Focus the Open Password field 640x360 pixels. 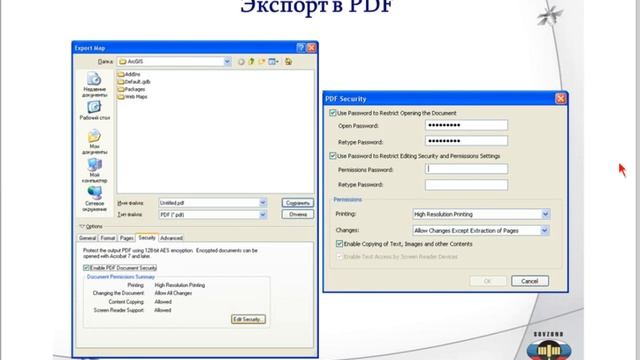pos(466,125)
